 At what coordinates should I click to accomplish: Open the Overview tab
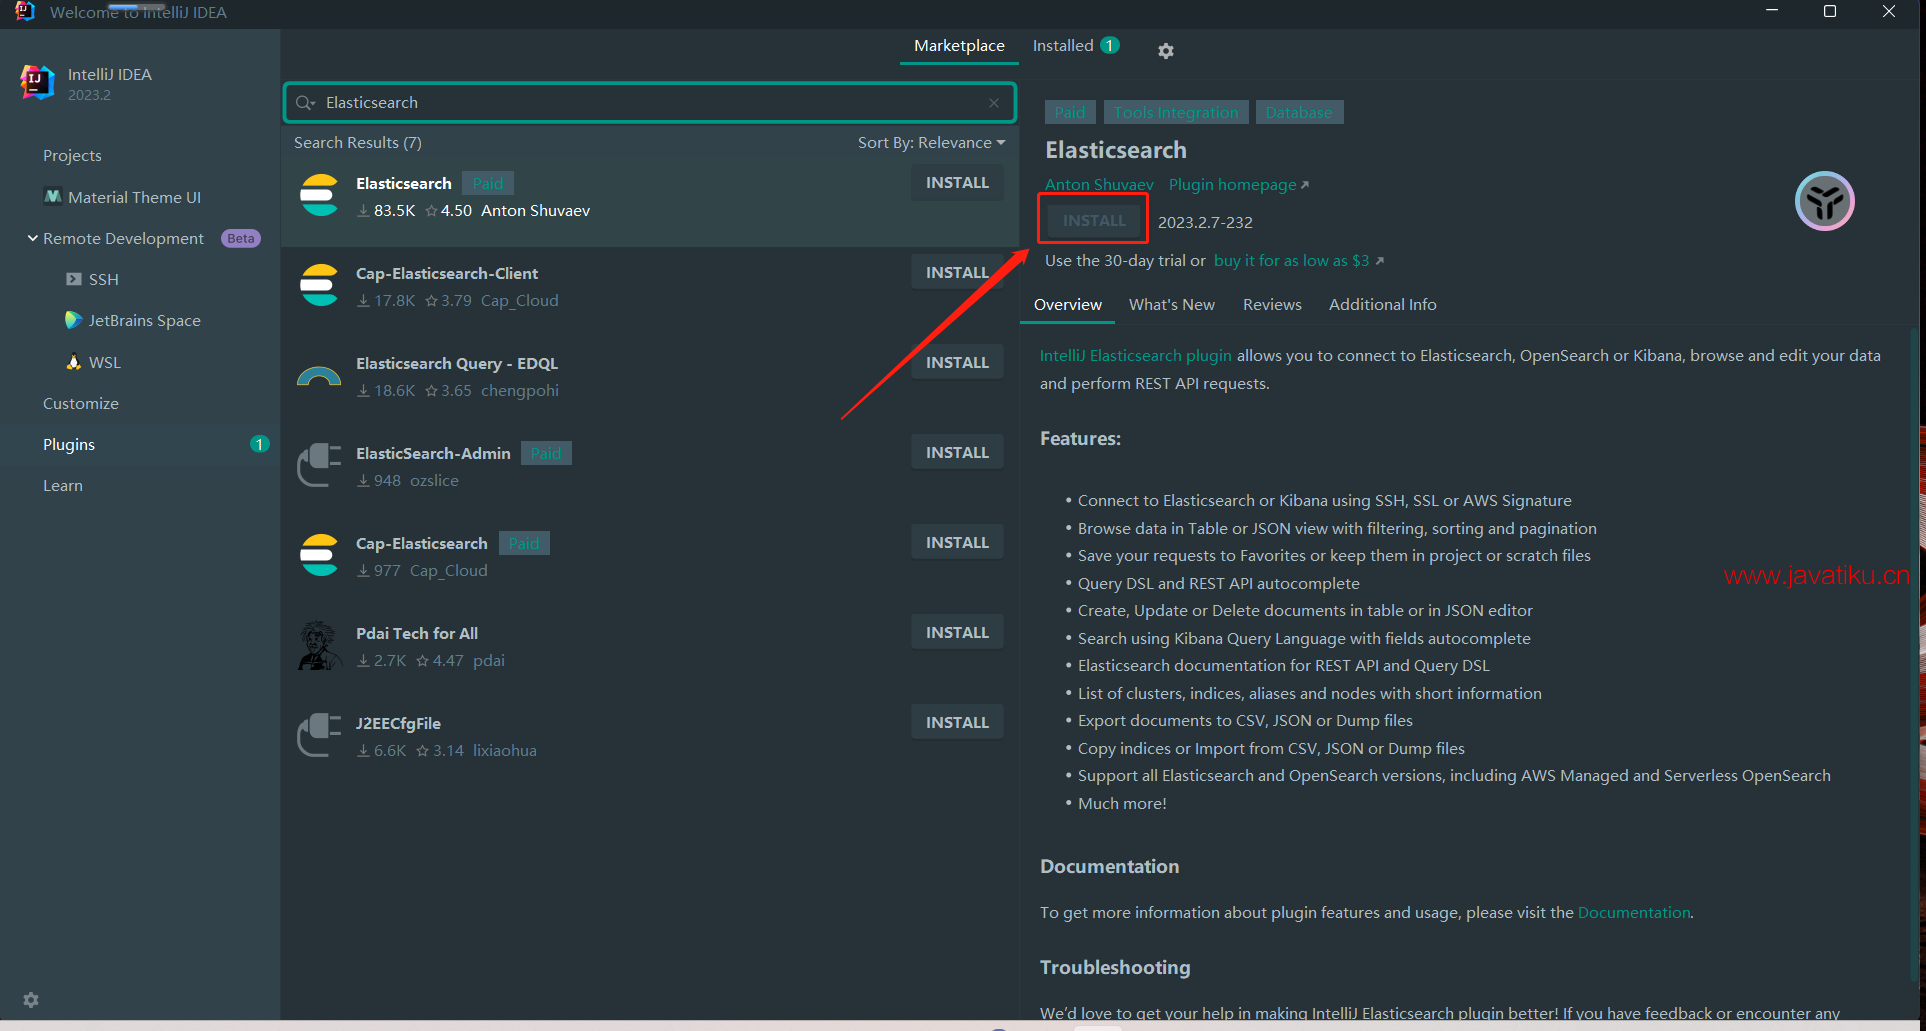point(1068,305)
